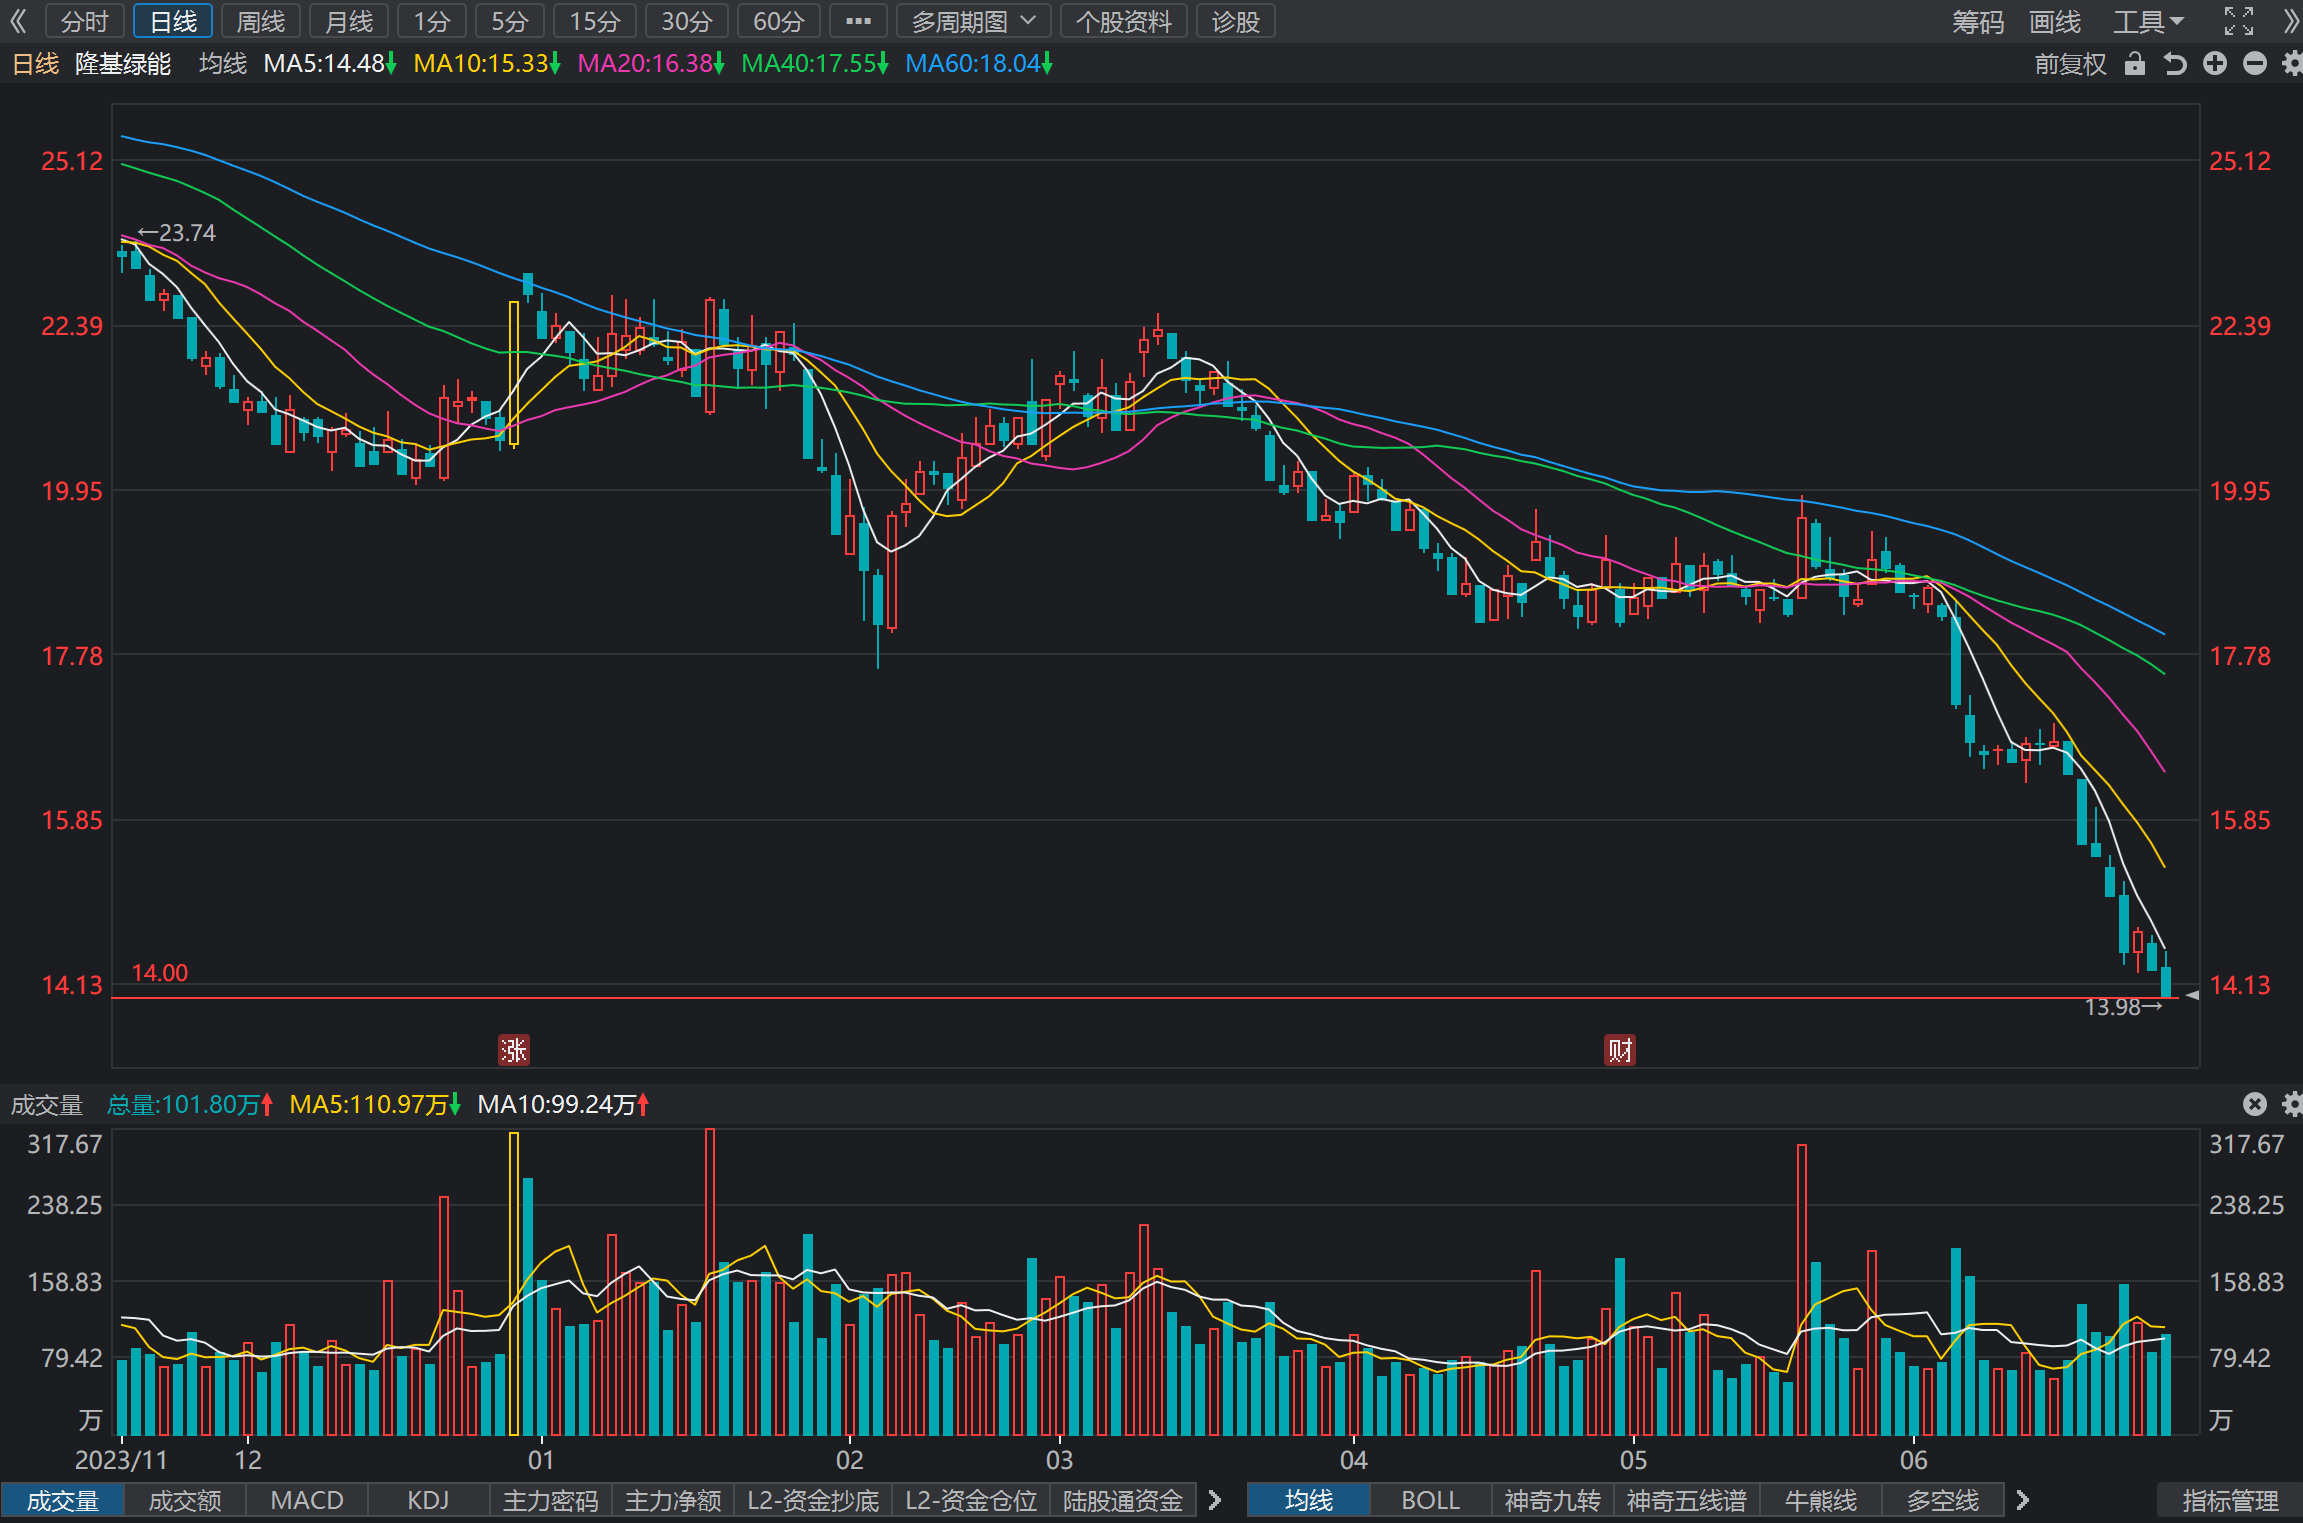The width and height of the screenshot is (2303, 1523).
Task: Select the 月线 monthly period
Action: pos(349,21)
